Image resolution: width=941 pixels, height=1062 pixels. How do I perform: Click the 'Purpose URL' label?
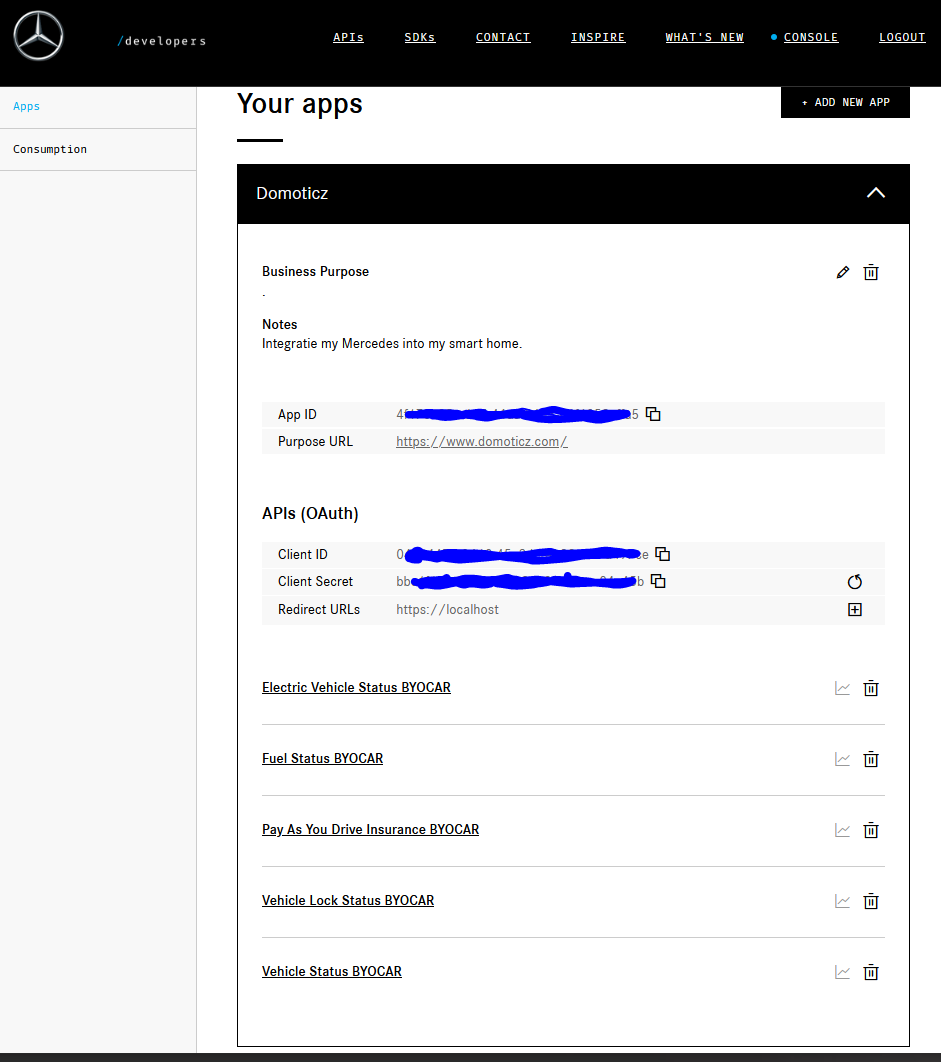point(315,442)
